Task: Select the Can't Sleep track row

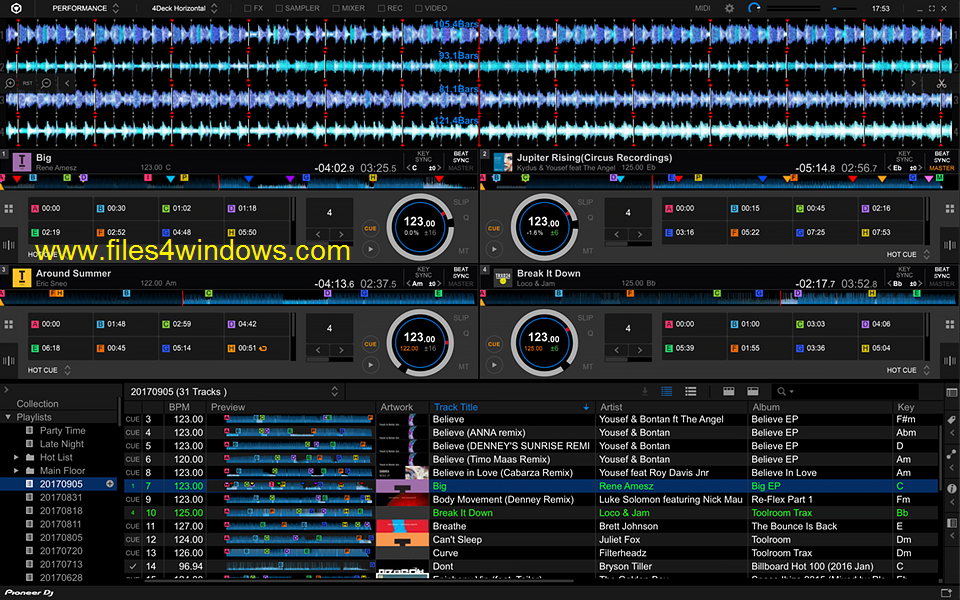Action: point(531,539)
